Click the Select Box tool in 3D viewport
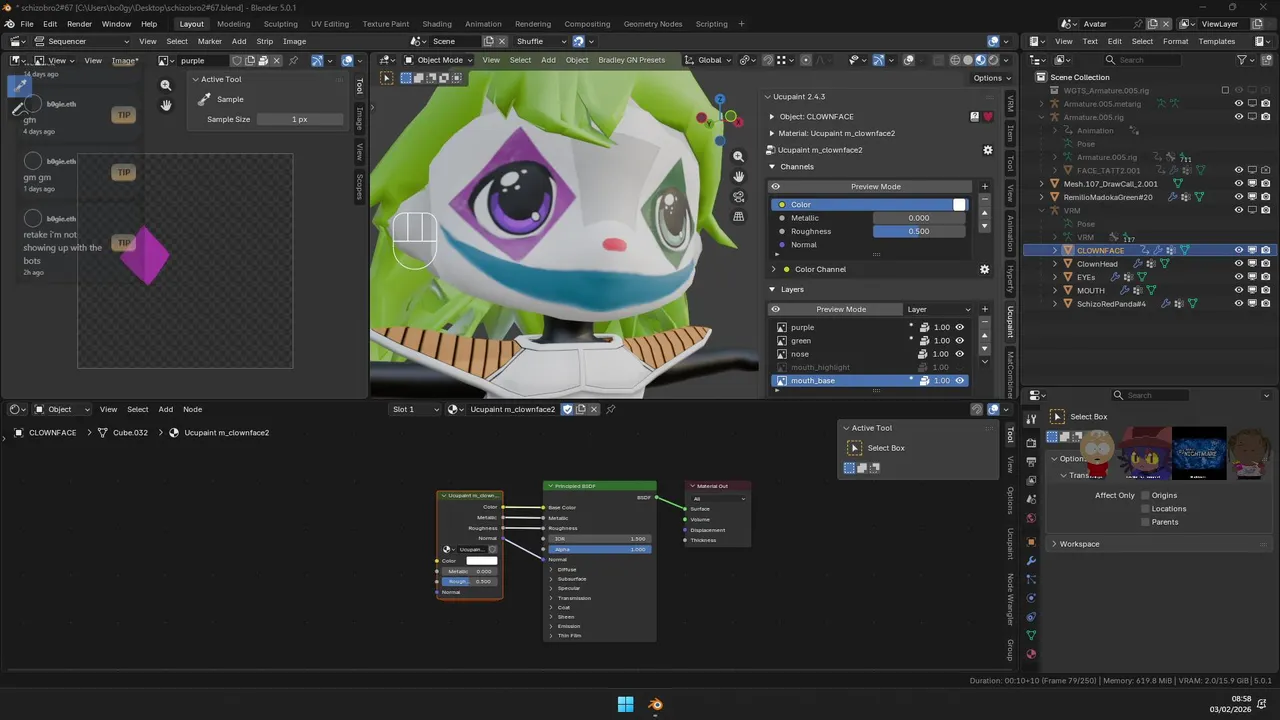Viewport: 1280px width, 720px height. 387,77
